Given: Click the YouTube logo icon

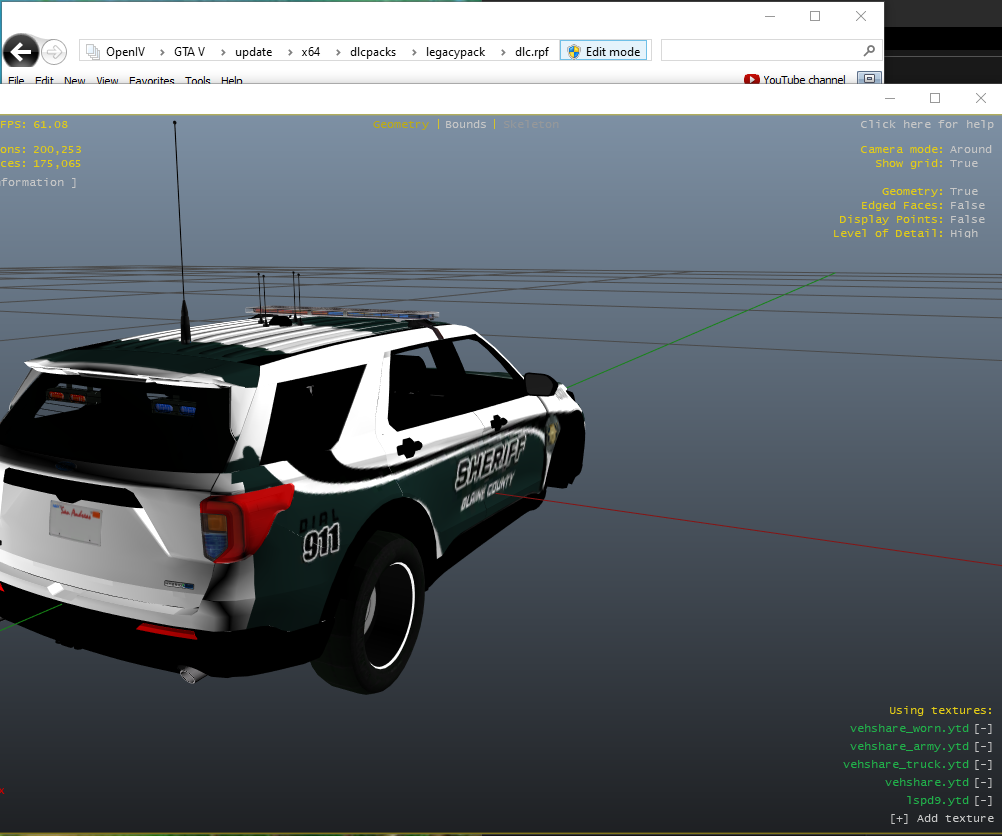Looking at the screenshot, I should coord(752,79).
